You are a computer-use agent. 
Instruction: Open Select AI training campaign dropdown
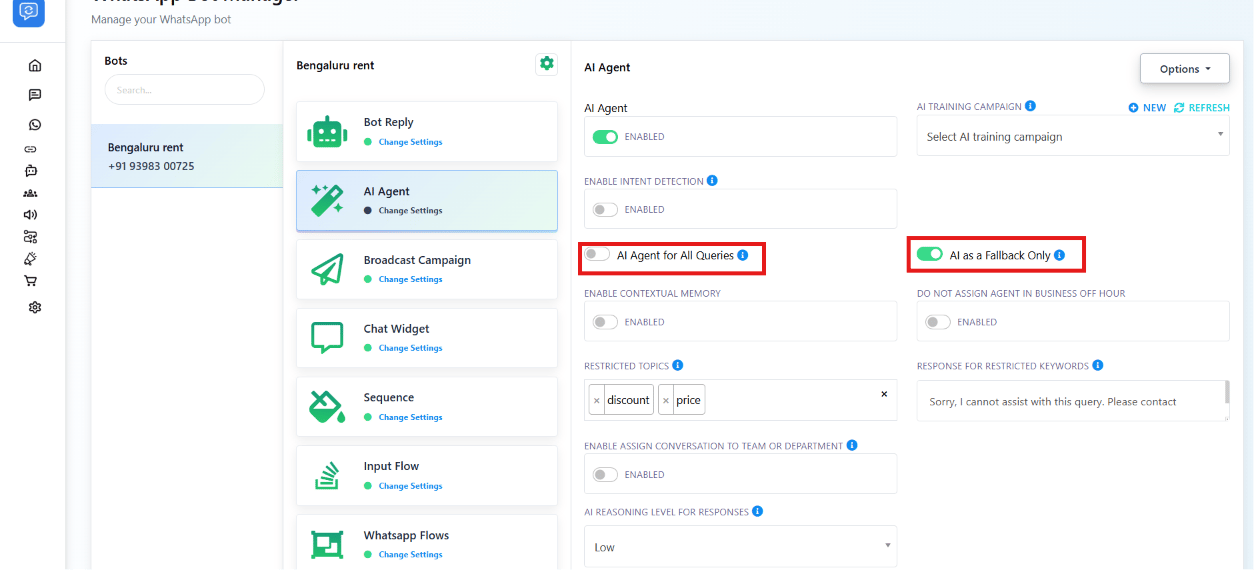1073,136
